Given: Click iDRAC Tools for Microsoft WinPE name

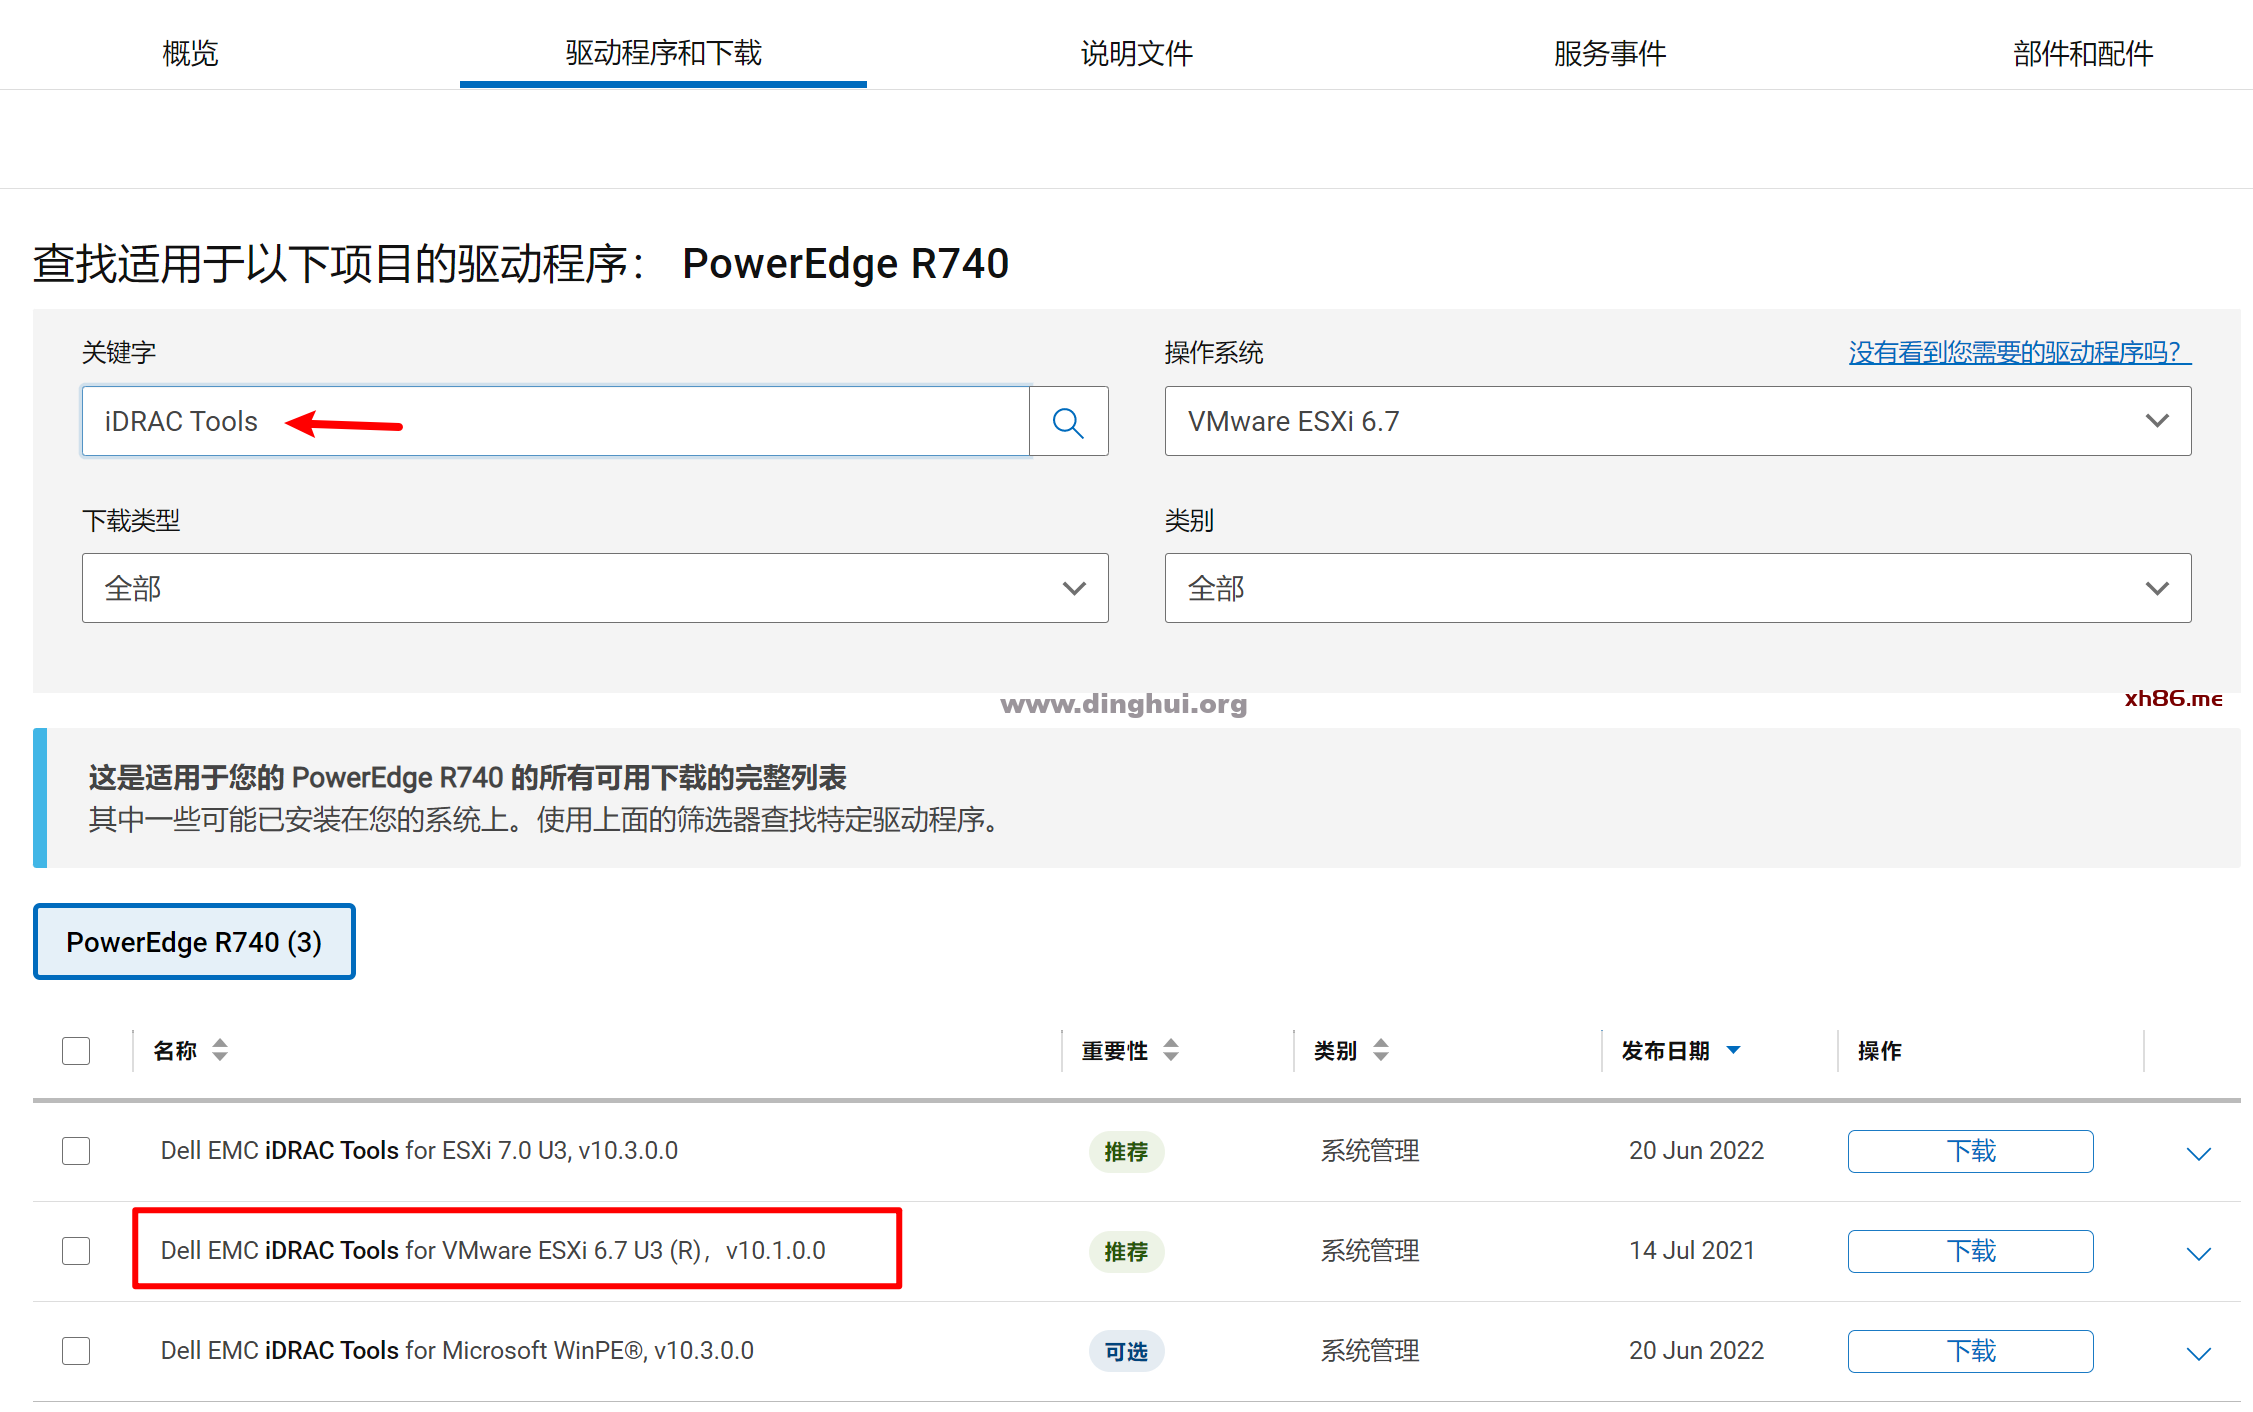Looking at the screenshot, I should pyautogui.click(x=457, y=1350).
